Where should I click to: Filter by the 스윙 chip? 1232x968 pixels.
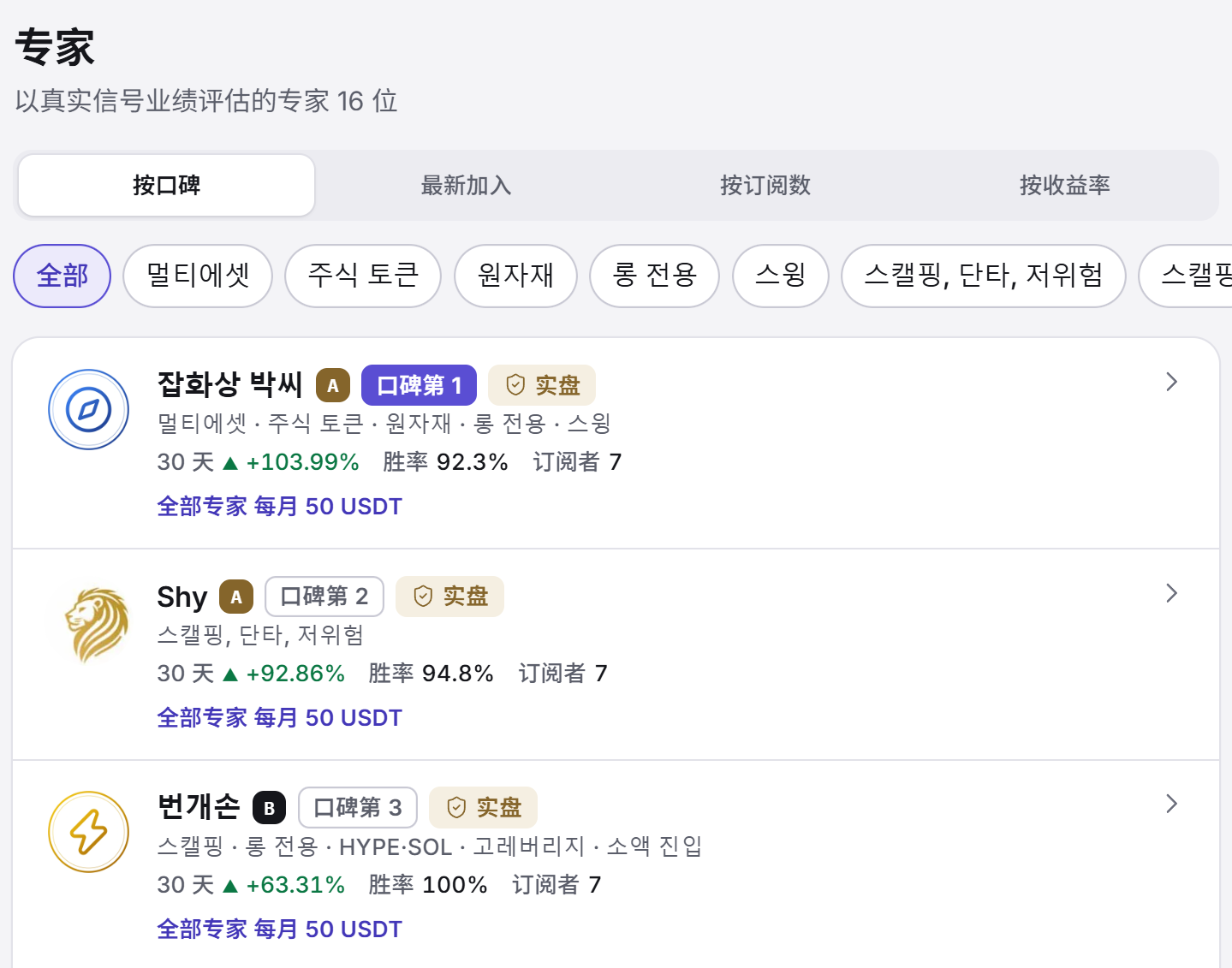781,276
